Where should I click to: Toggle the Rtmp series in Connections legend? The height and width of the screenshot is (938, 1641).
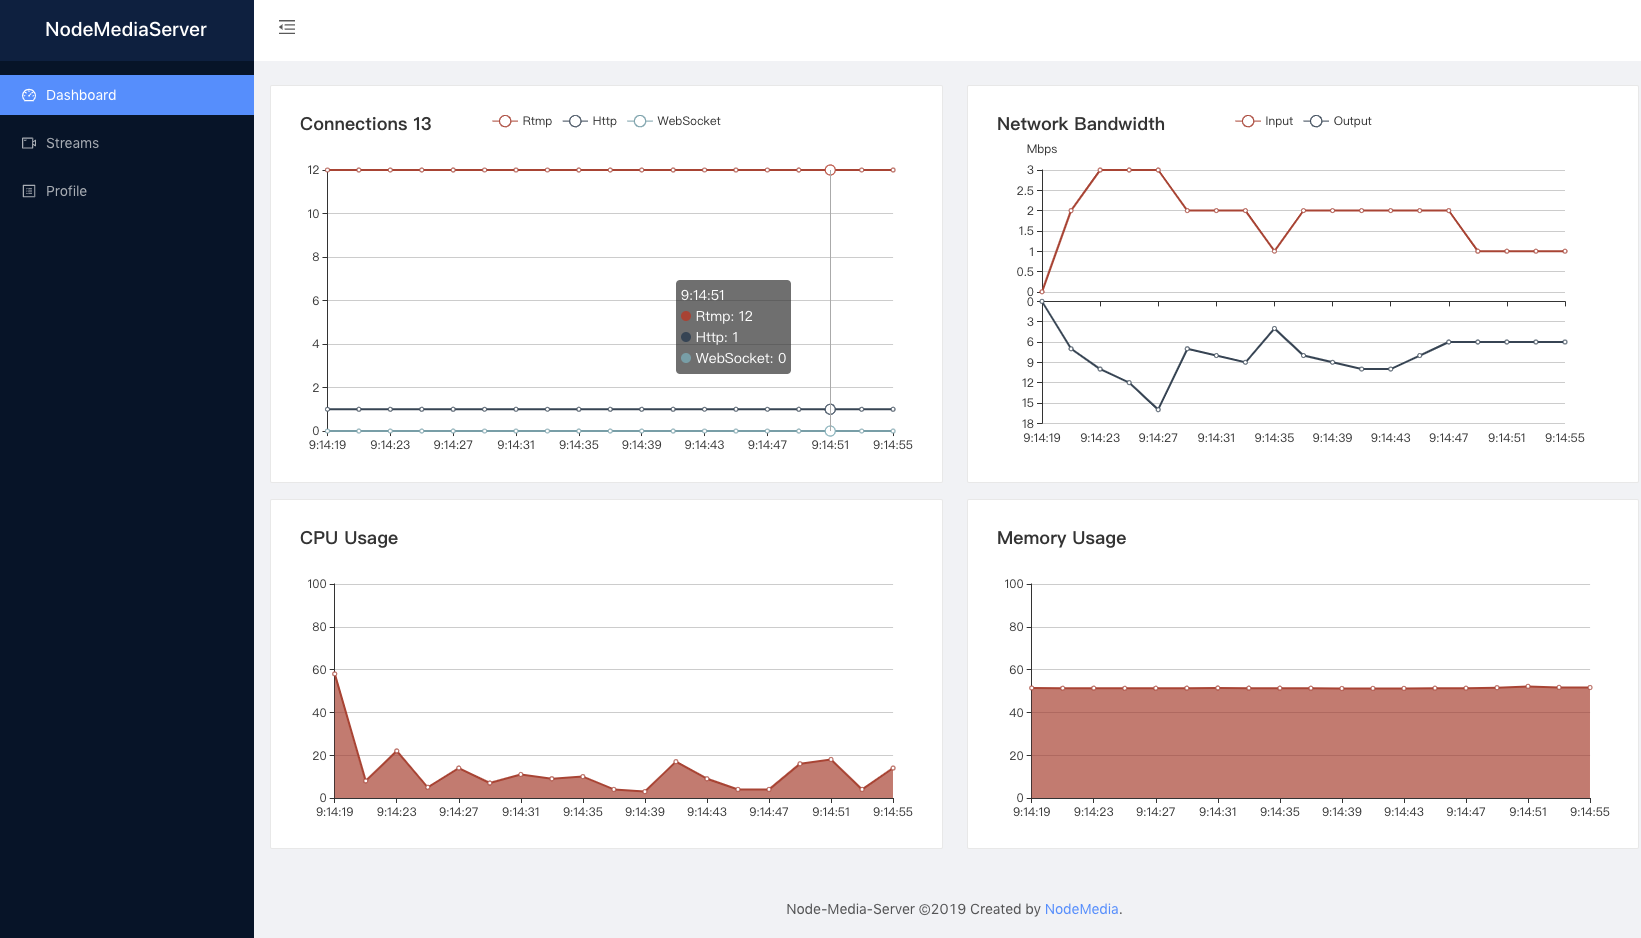522,121
